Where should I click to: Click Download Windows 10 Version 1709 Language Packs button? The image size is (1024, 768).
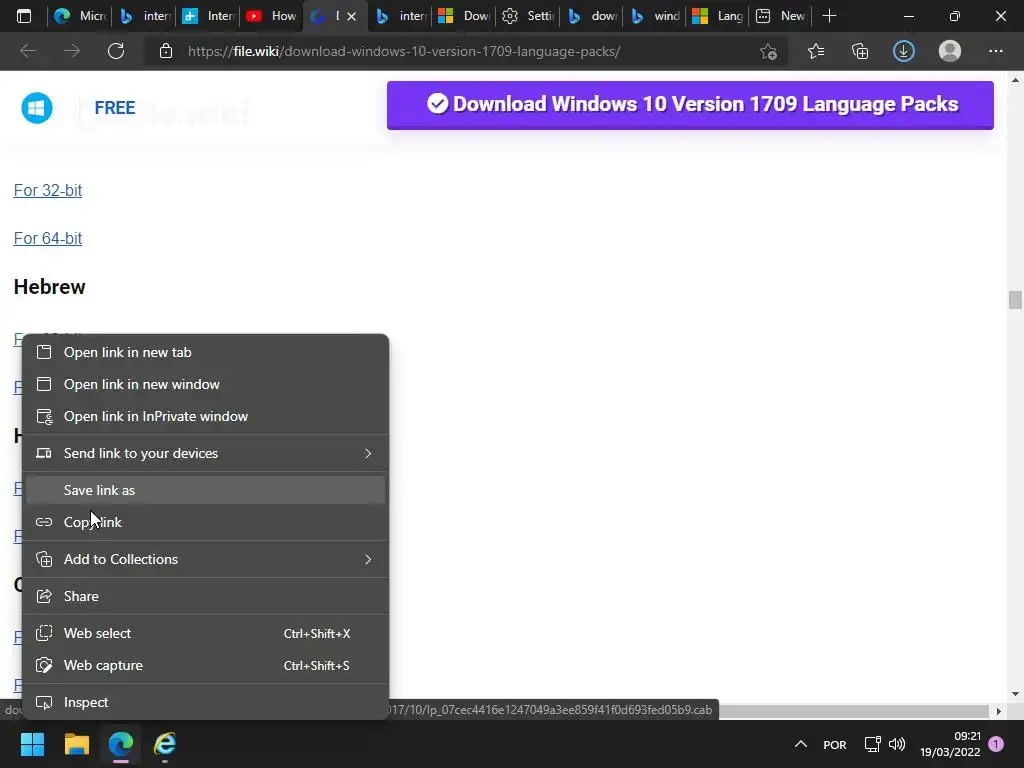click(690, 105)
